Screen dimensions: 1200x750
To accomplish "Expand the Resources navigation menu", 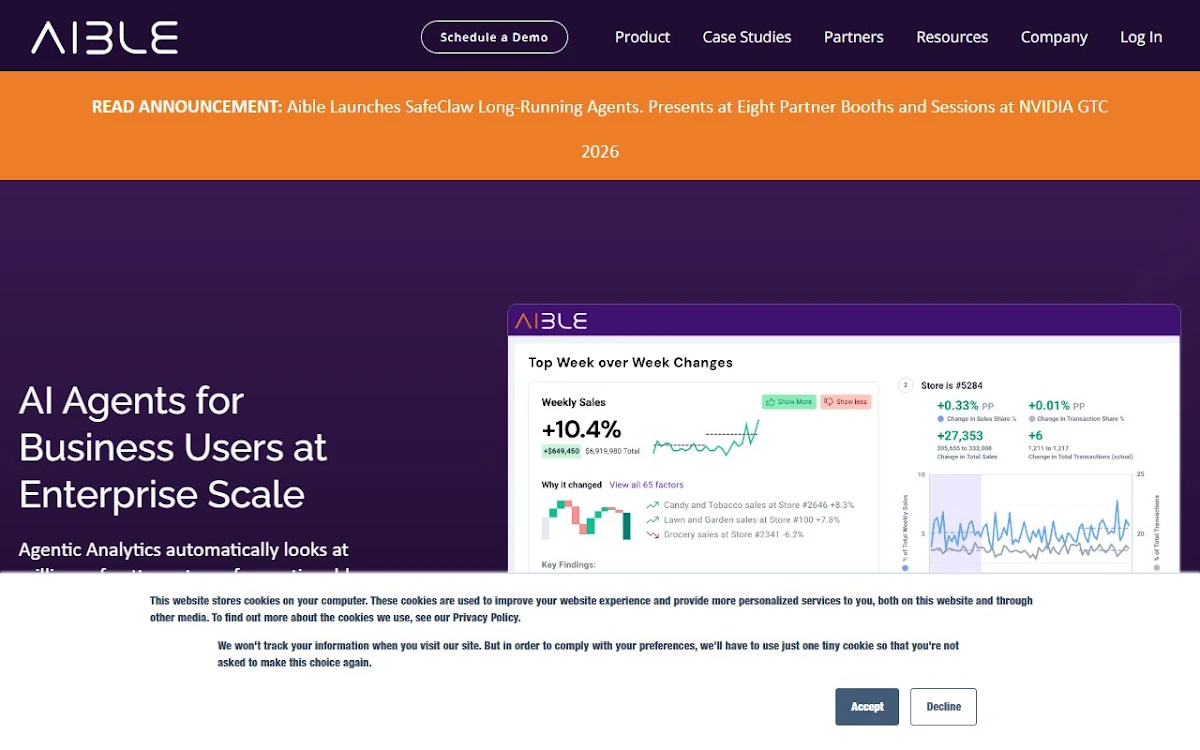I will tap(952, 37).
